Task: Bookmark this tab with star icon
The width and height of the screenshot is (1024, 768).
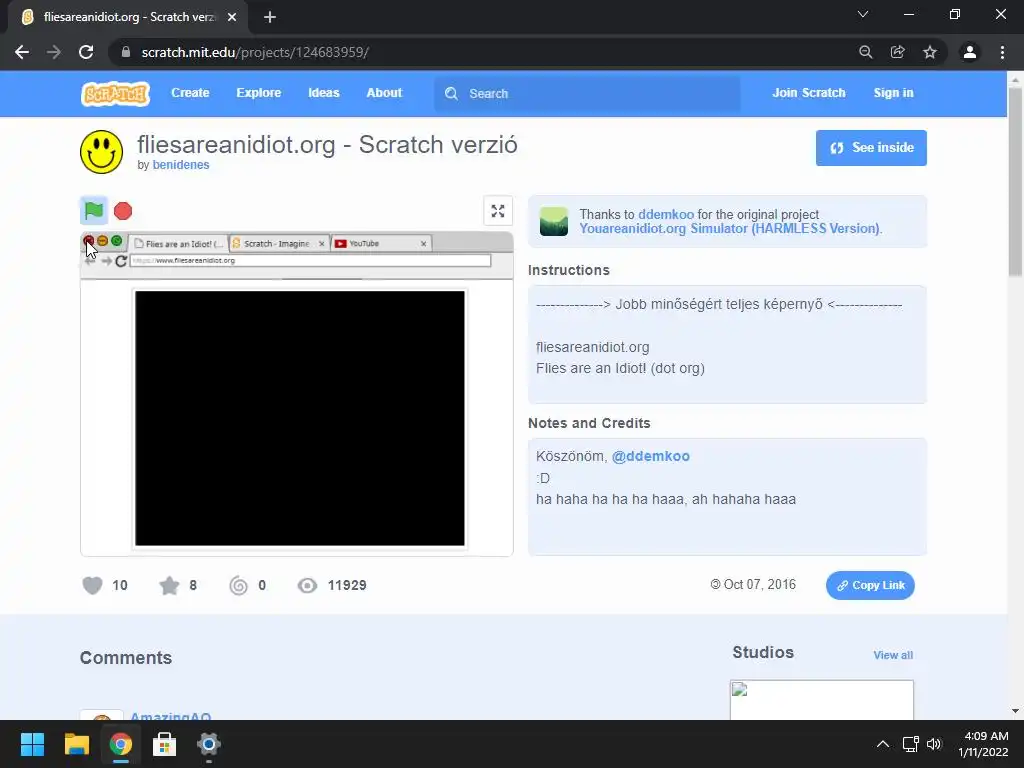Action: tap(930, 52)
